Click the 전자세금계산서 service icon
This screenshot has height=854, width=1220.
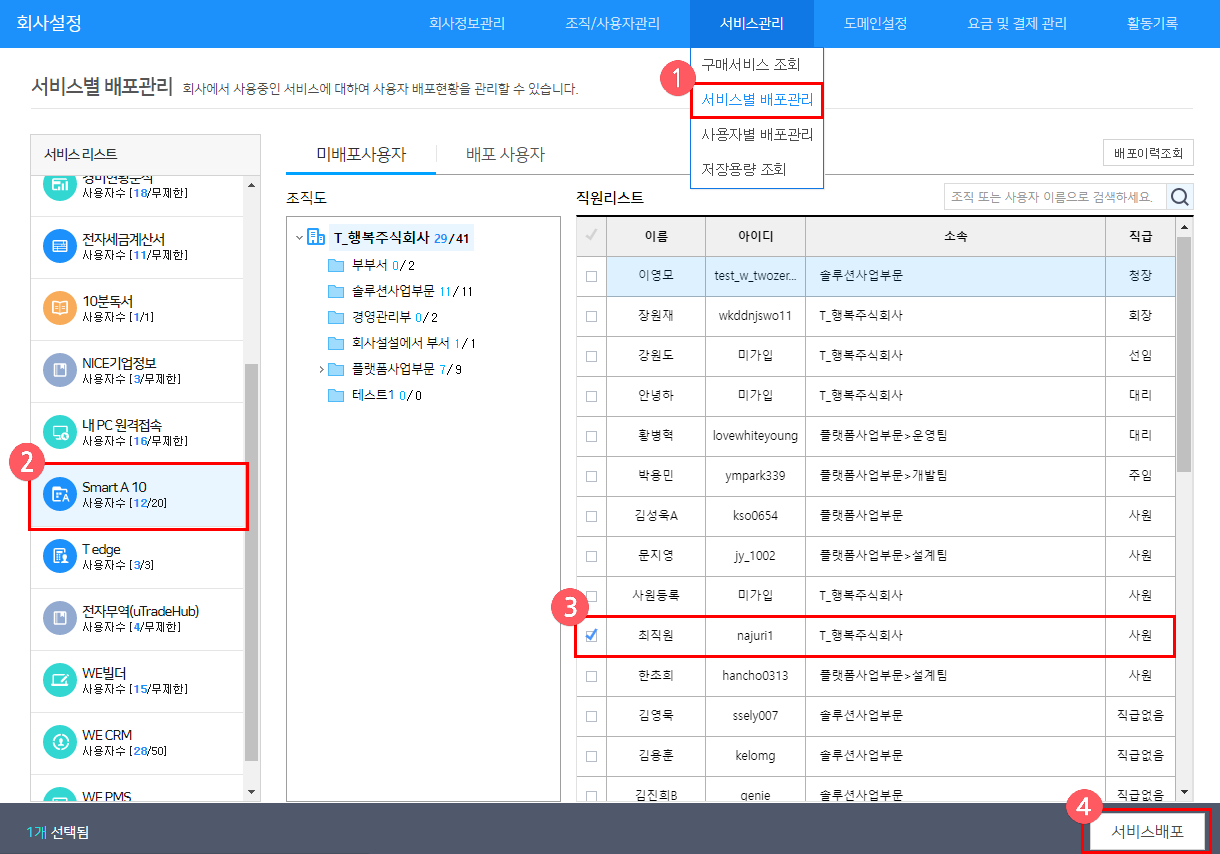60,246
